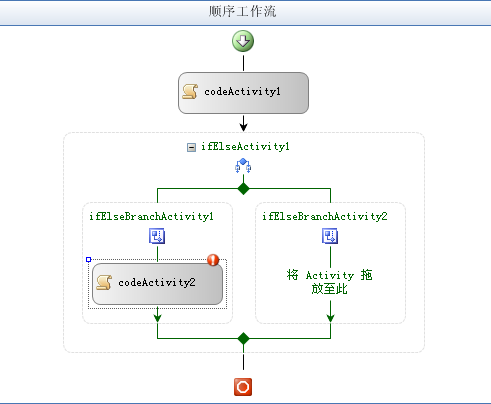Click the top green diamond split connector
This screenshot has width=491, height=404.
point(244,189)
